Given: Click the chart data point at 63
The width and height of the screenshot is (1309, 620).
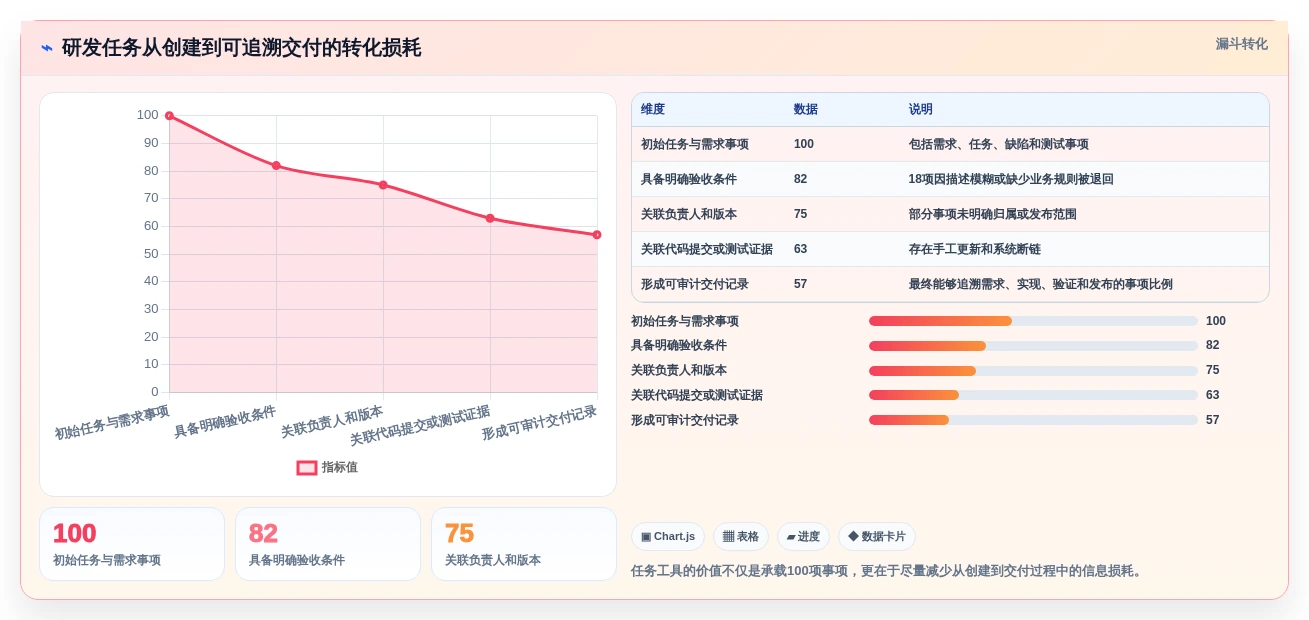Looking at the screenshot, I should [490, 218].
